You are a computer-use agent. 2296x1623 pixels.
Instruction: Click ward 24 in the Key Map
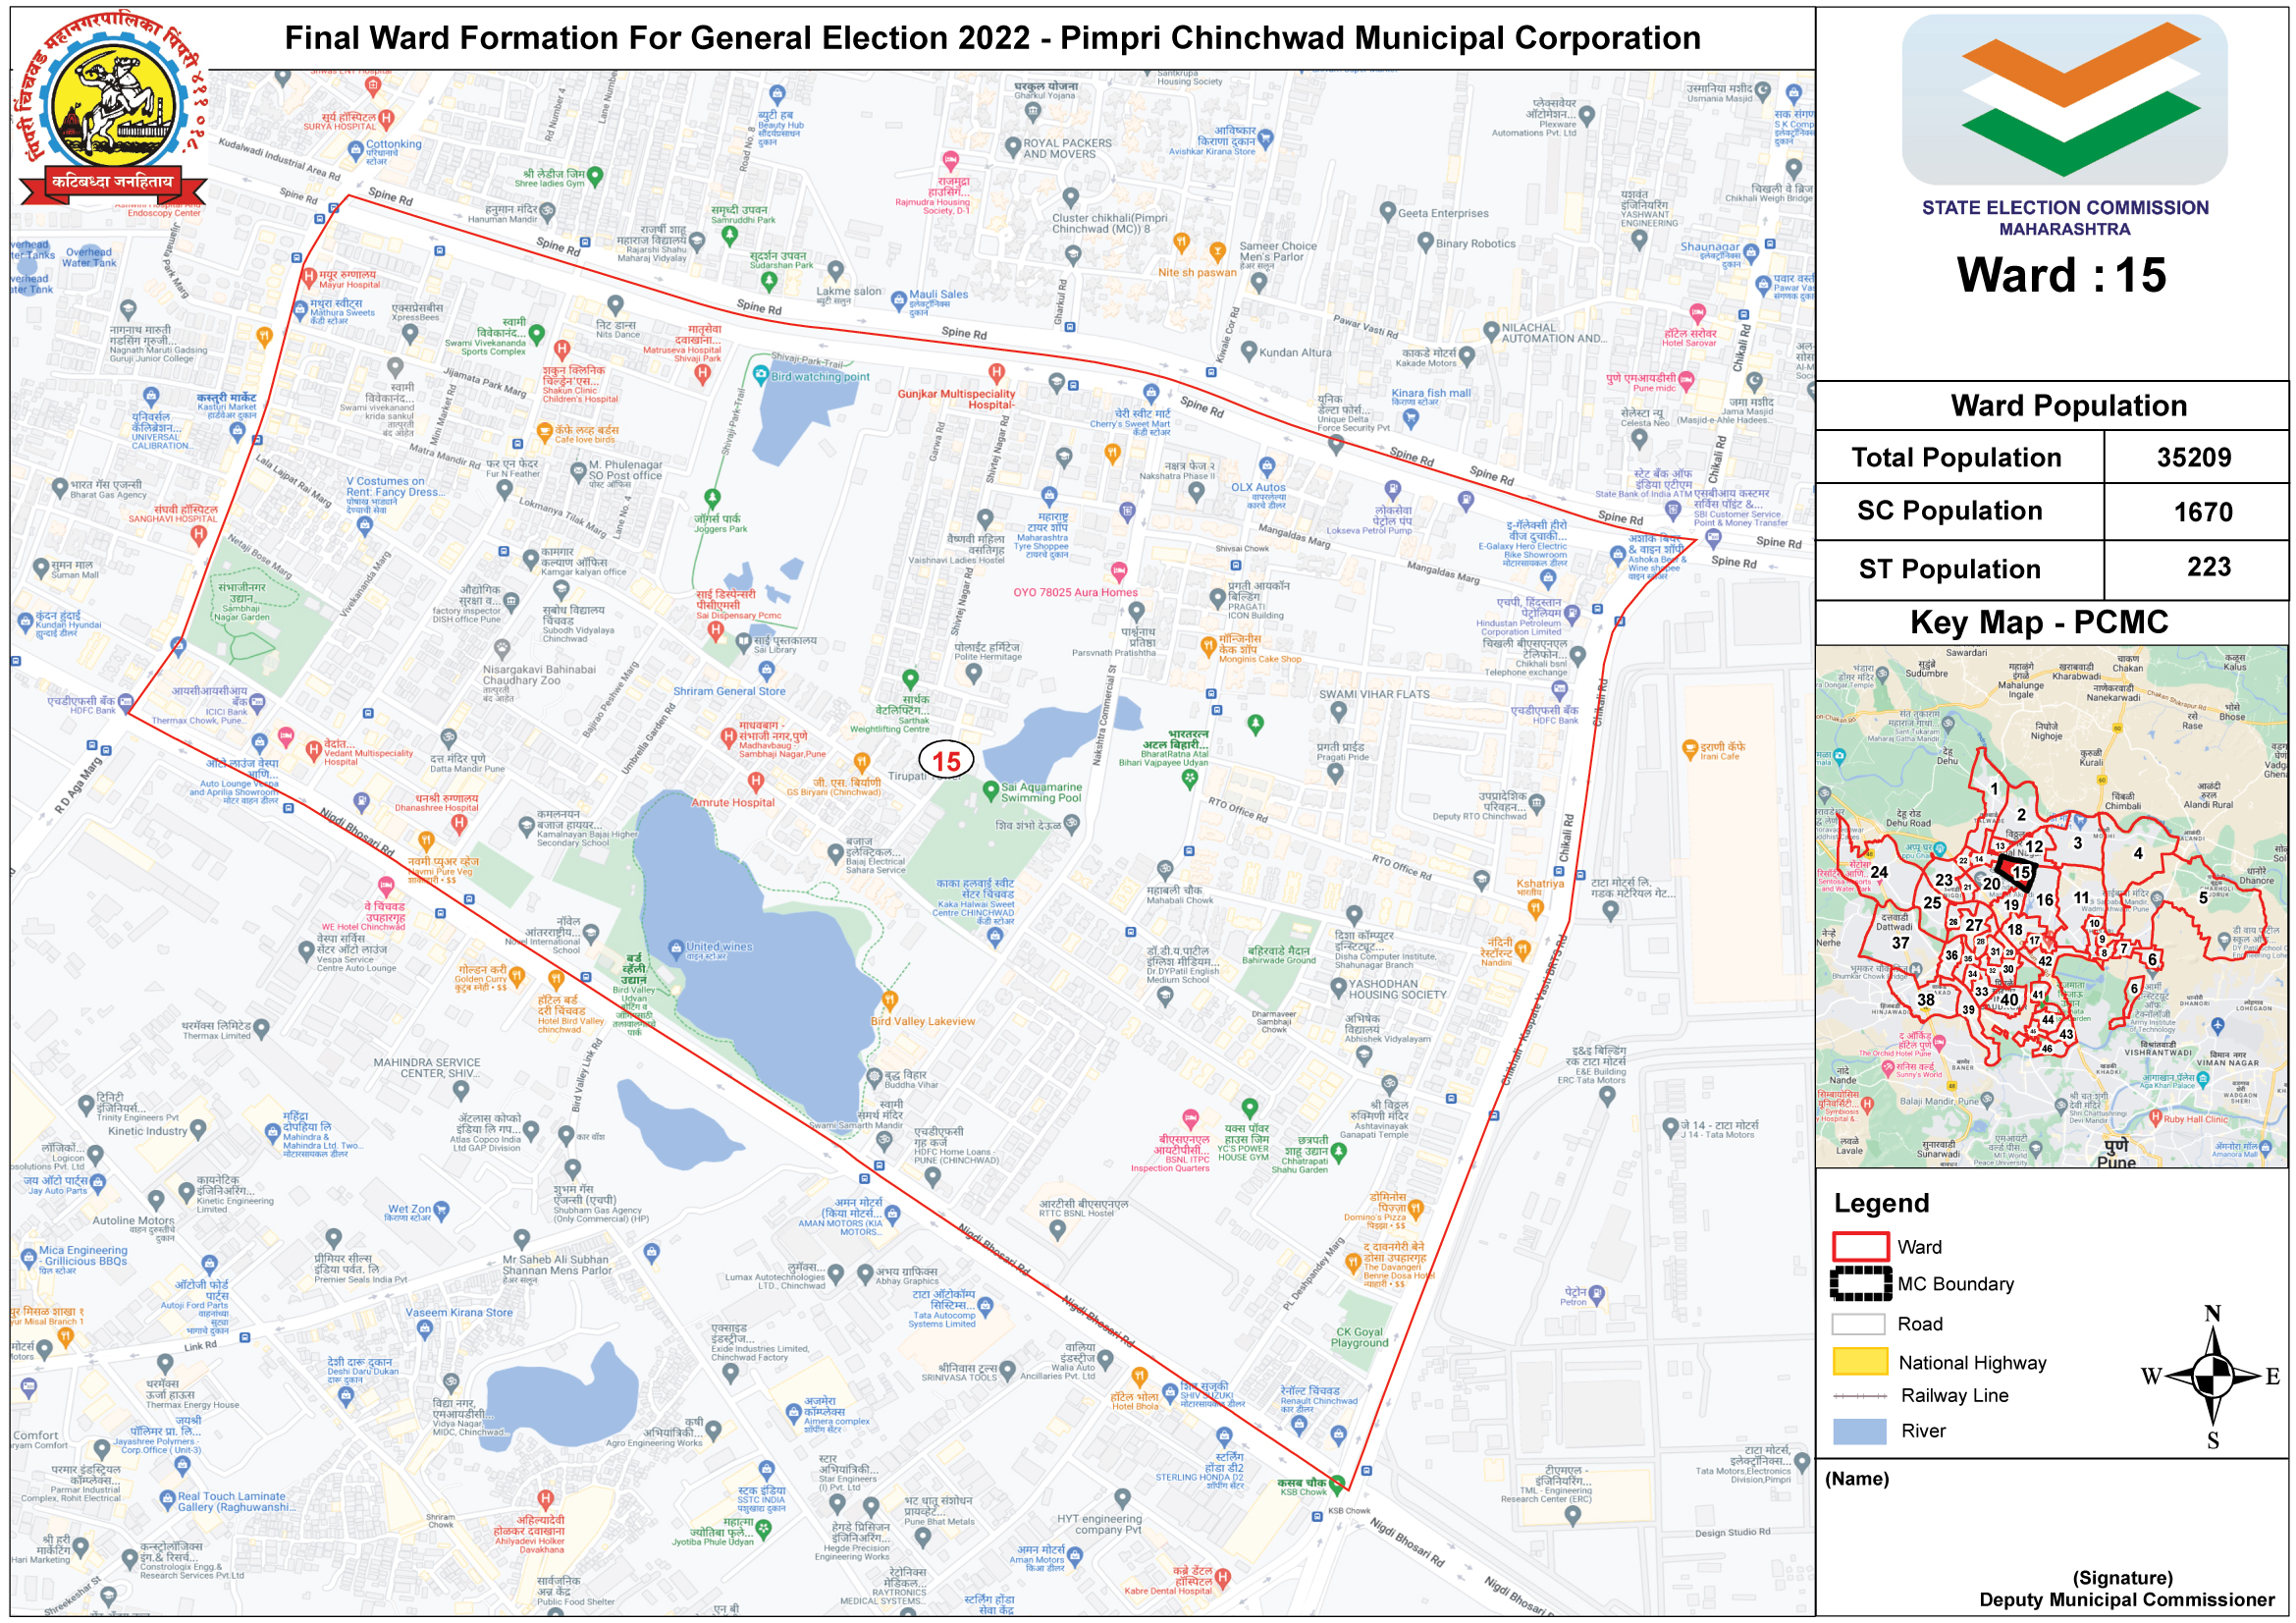coord(1879,872)
